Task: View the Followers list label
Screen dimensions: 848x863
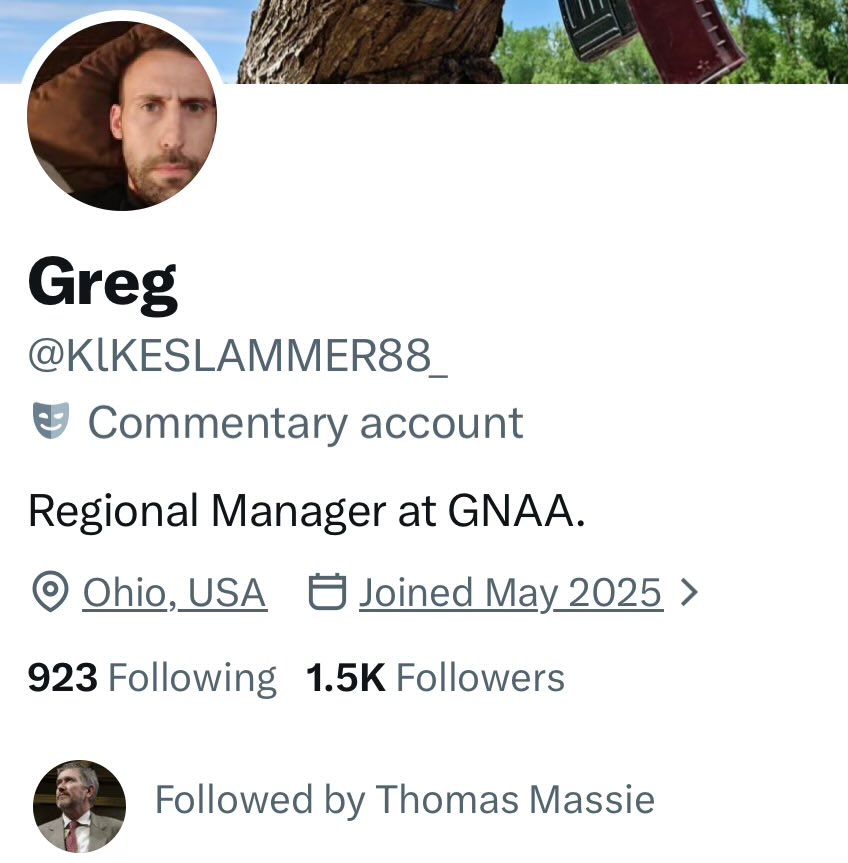Action: [x=480, y=678]
